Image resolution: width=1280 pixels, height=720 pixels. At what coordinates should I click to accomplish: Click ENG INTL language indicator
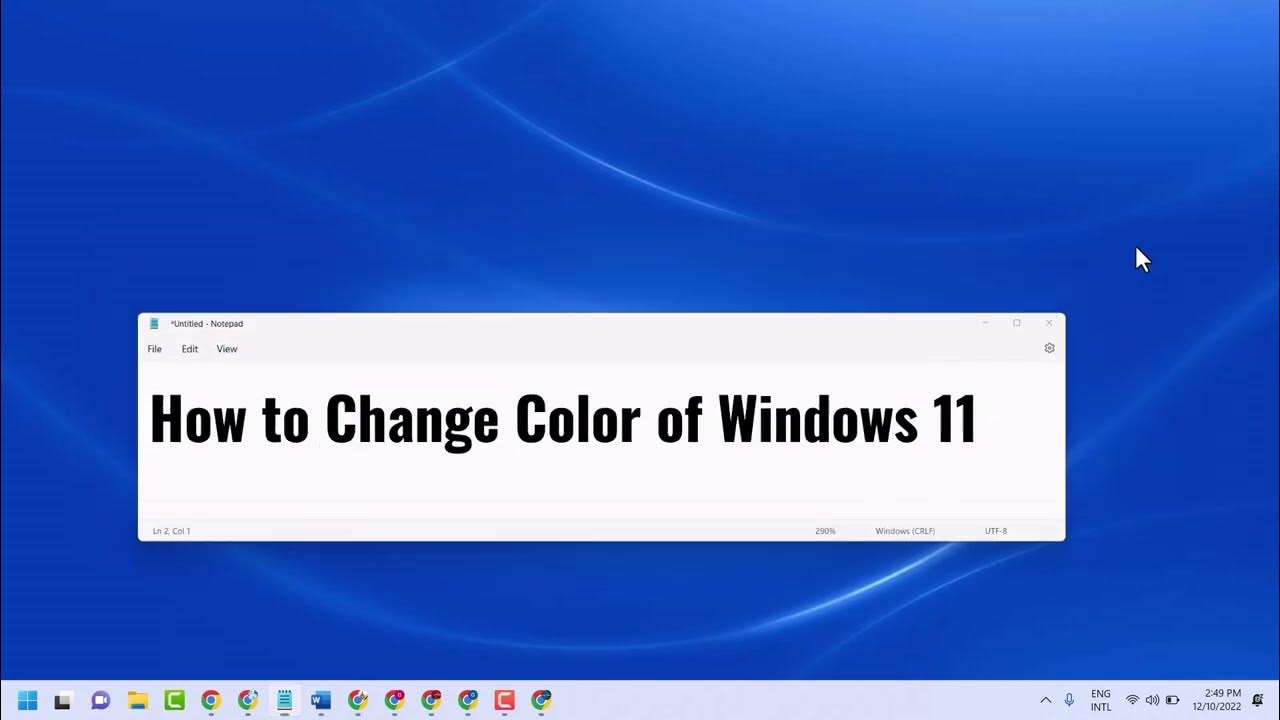(1101, 700)
